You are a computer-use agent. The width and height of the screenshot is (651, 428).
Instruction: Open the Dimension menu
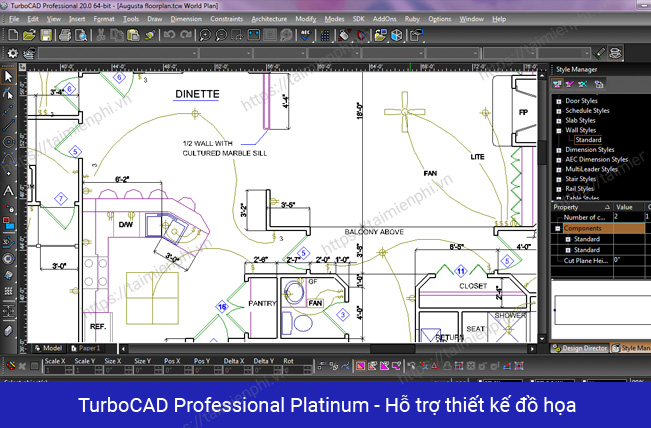coord(186,19)
